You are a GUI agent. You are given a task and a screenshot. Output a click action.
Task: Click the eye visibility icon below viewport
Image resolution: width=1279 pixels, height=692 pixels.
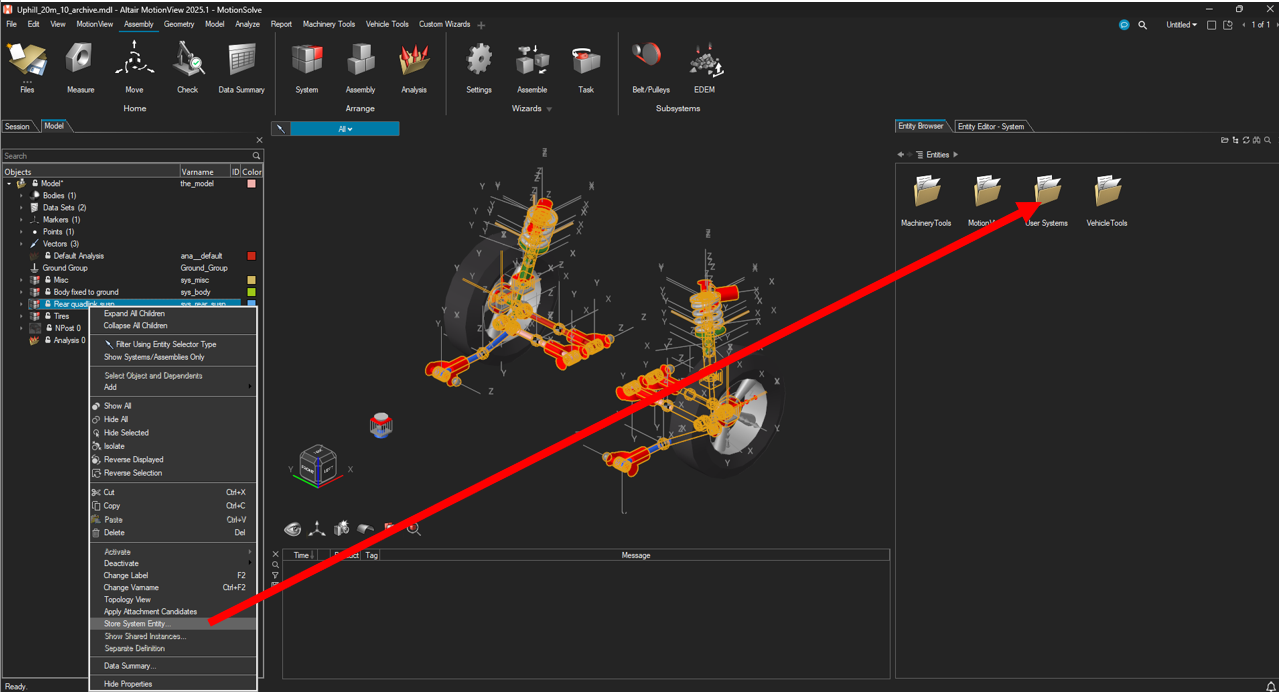point(293,529)
